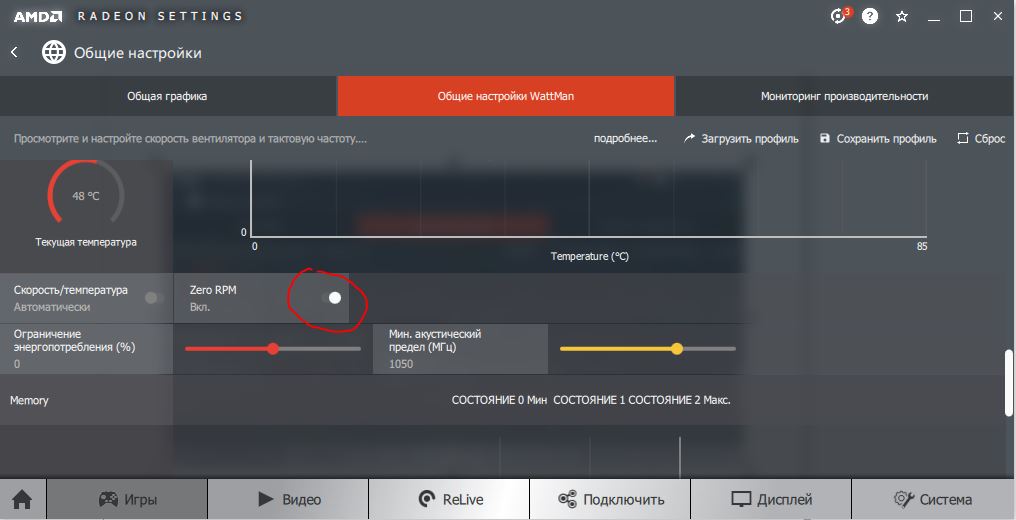The height and width of the screenshot is (520, 1016).
Task: Click the подробнее... link
Action: 625,139
